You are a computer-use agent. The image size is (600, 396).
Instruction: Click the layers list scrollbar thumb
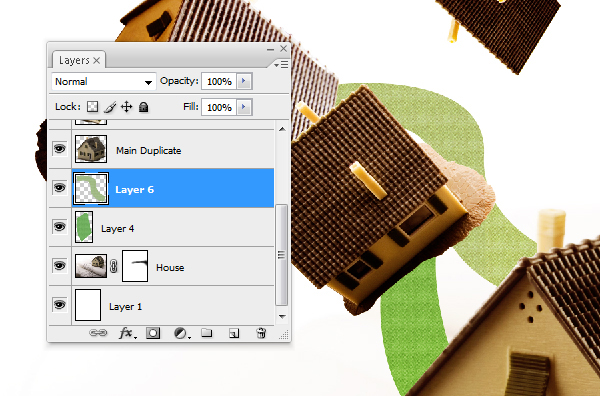pyautogui.click(x=282, y=254)
